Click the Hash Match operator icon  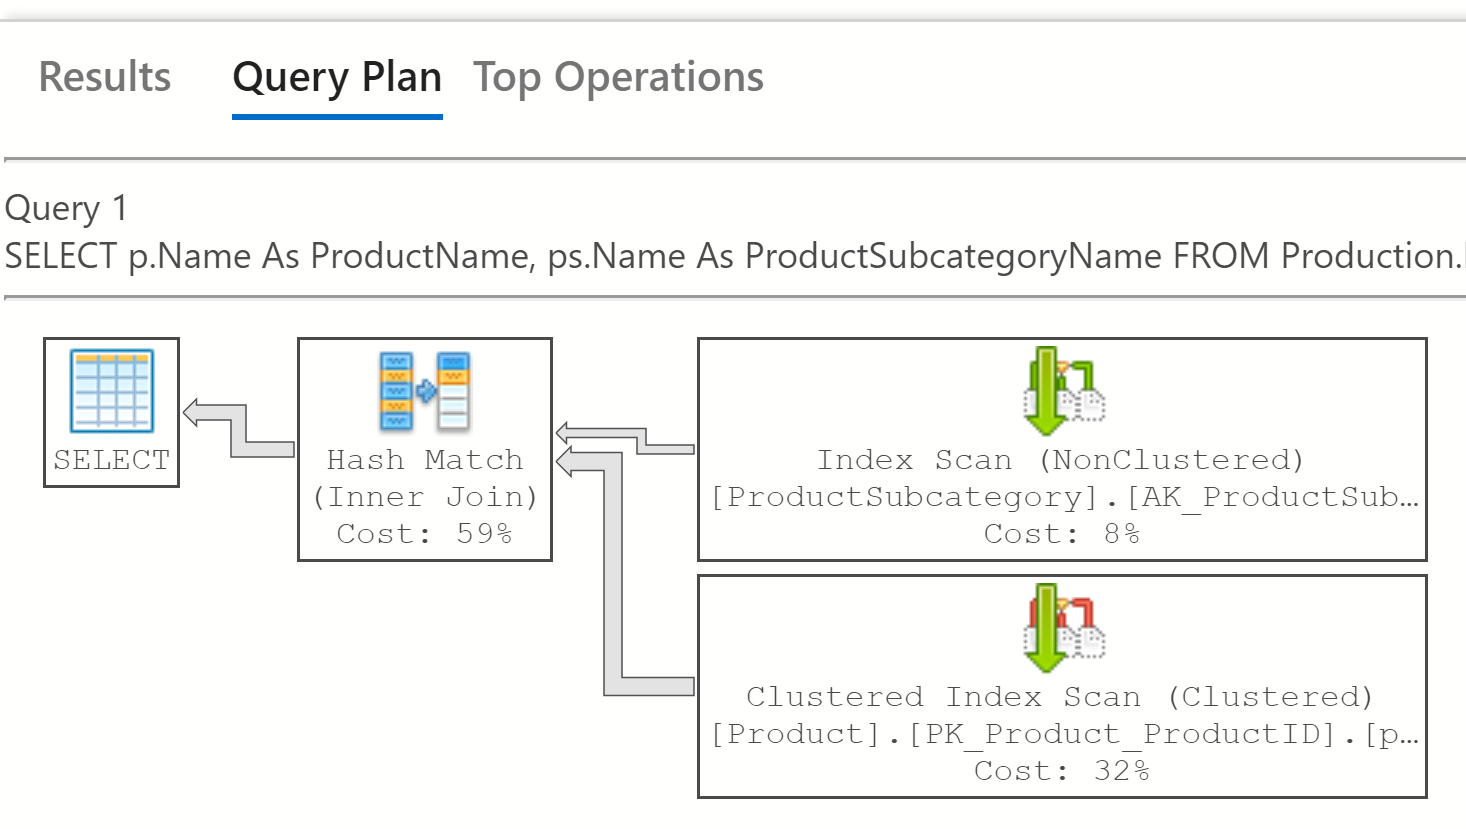(424, 391)
